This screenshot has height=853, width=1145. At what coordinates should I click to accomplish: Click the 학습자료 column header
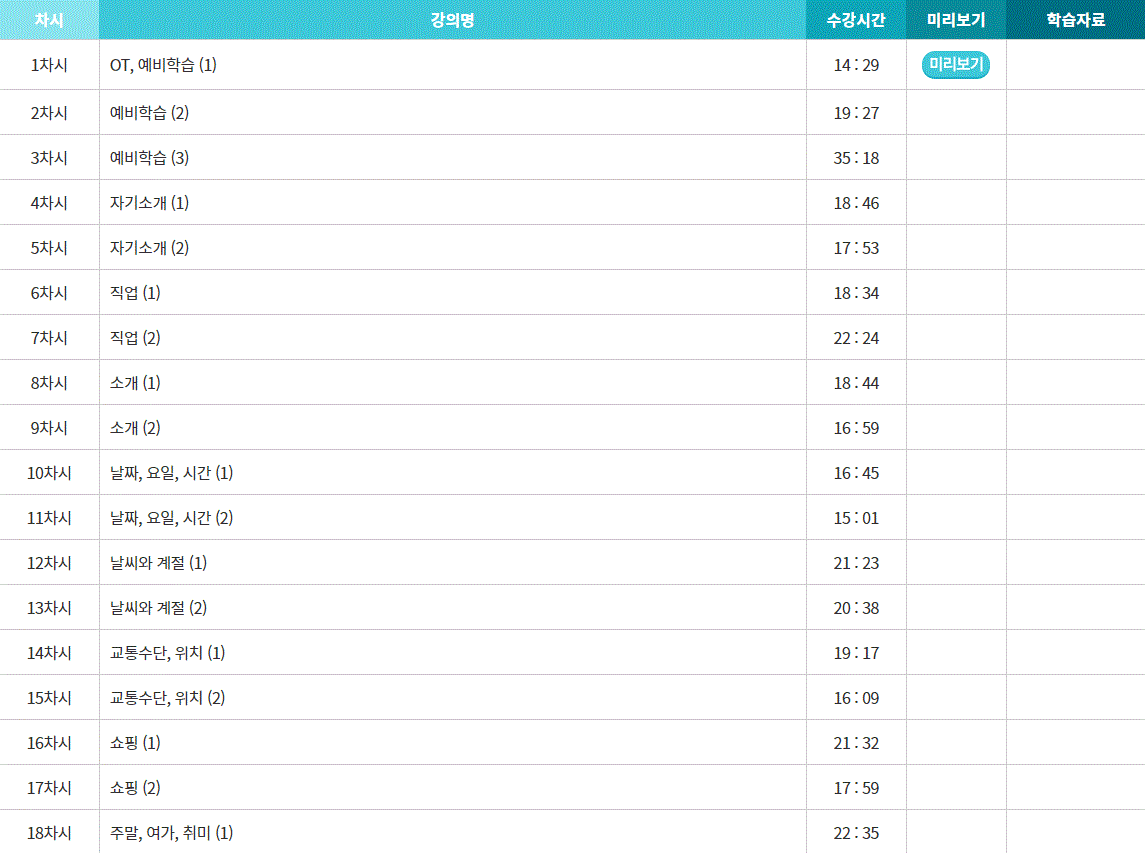click(1075, 20)
